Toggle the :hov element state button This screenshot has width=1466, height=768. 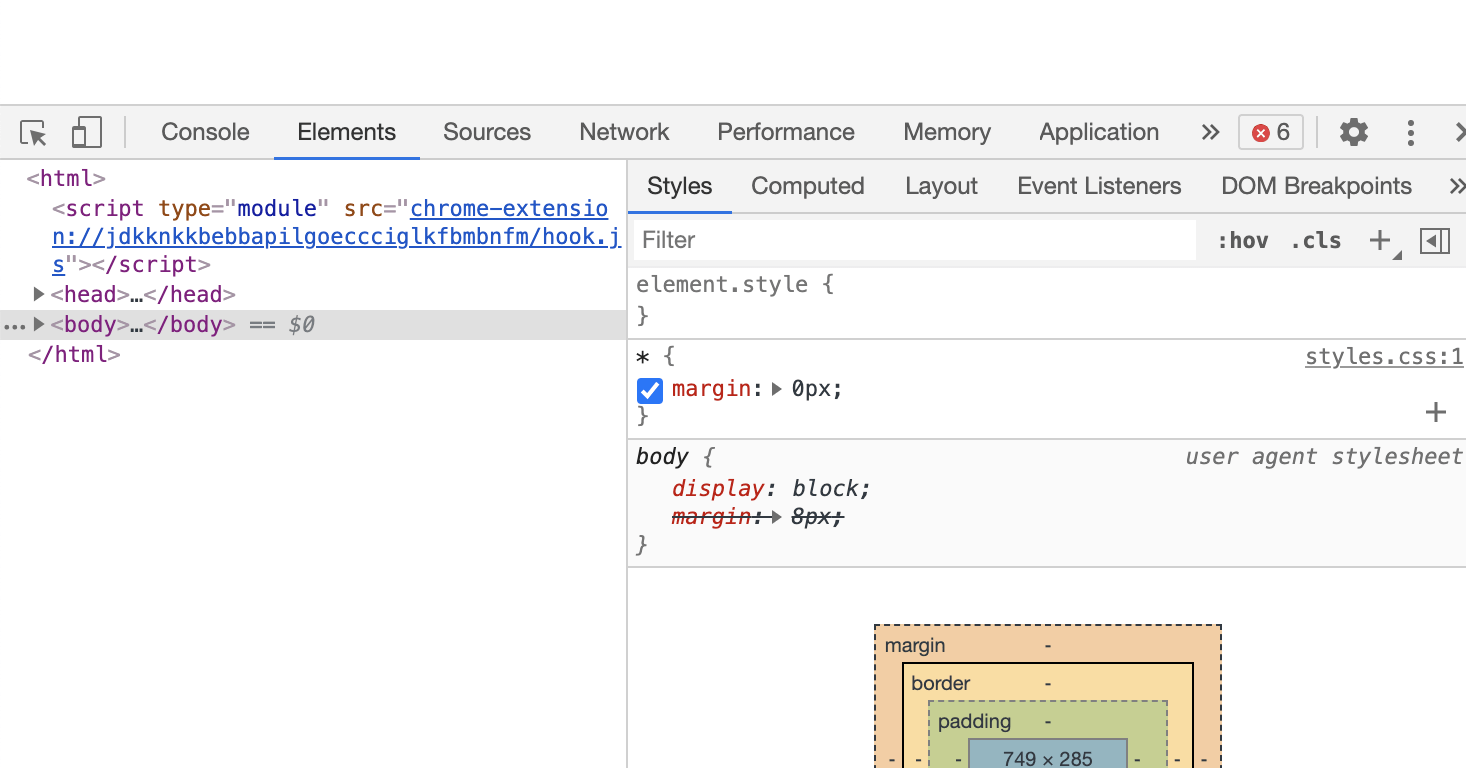(1243, 240)
